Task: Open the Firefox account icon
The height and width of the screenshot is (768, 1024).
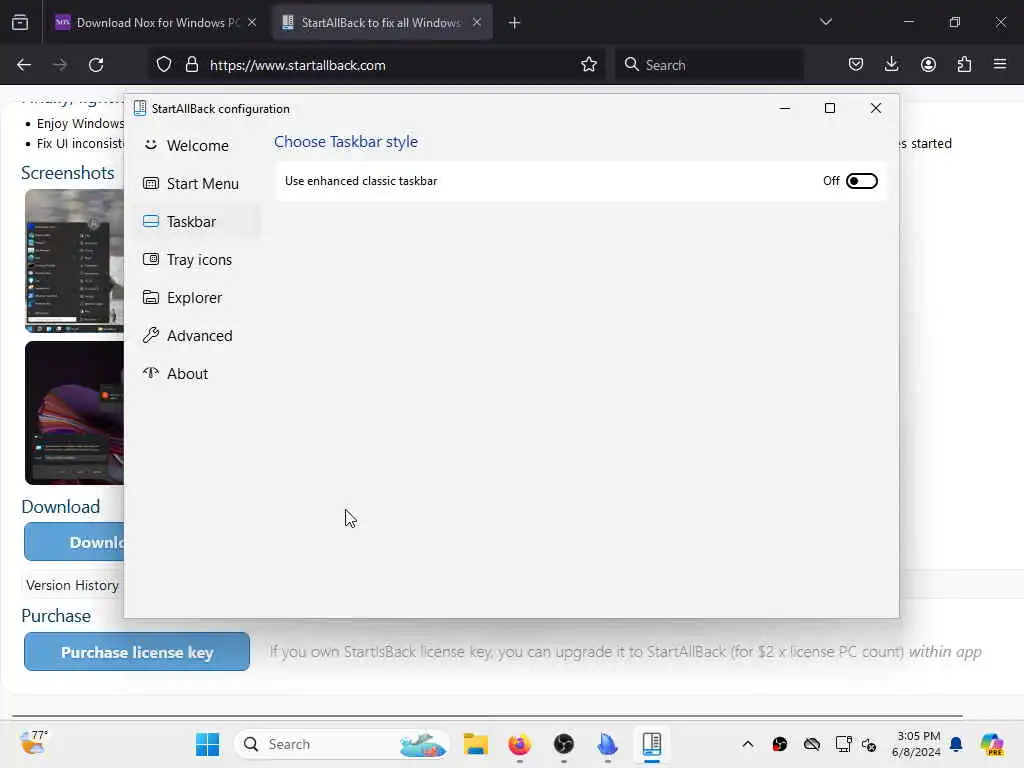Action: 928,65
